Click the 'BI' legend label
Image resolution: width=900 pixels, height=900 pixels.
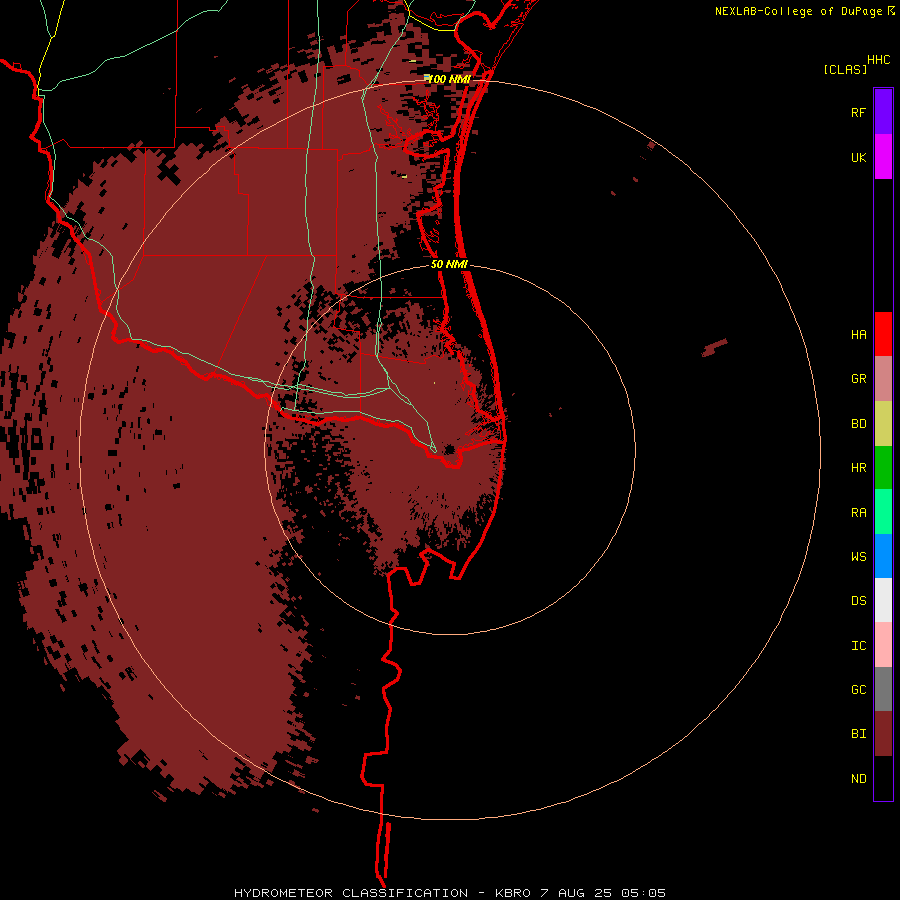point(859,734)
